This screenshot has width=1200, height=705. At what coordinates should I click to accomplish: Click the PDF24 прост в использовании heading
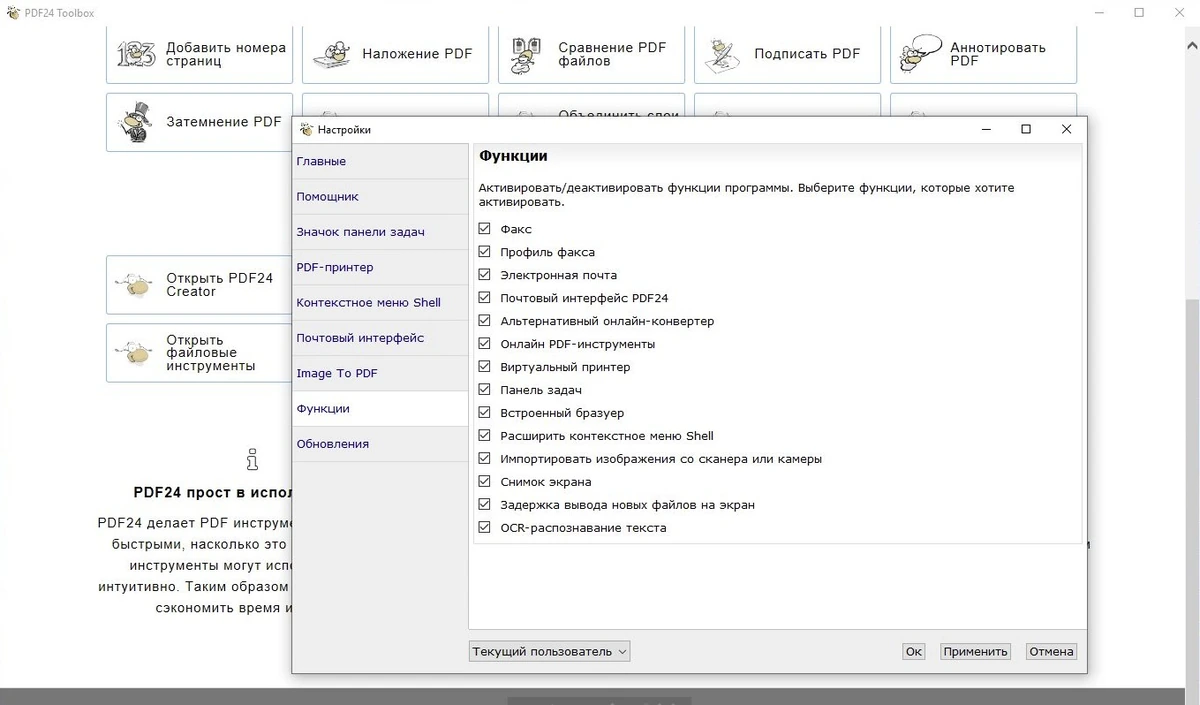click(212, 493)
